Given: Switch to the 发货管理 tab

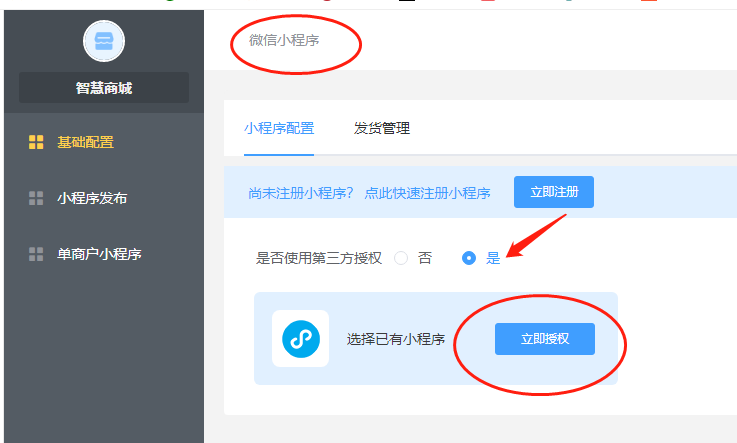Looking at the screenshot, I should point(382,128).
